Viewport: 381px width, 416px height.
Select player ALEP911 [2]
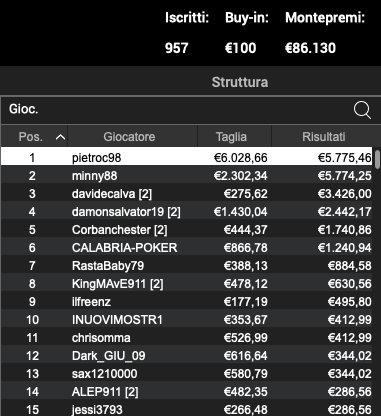click(x=105, y=392)
